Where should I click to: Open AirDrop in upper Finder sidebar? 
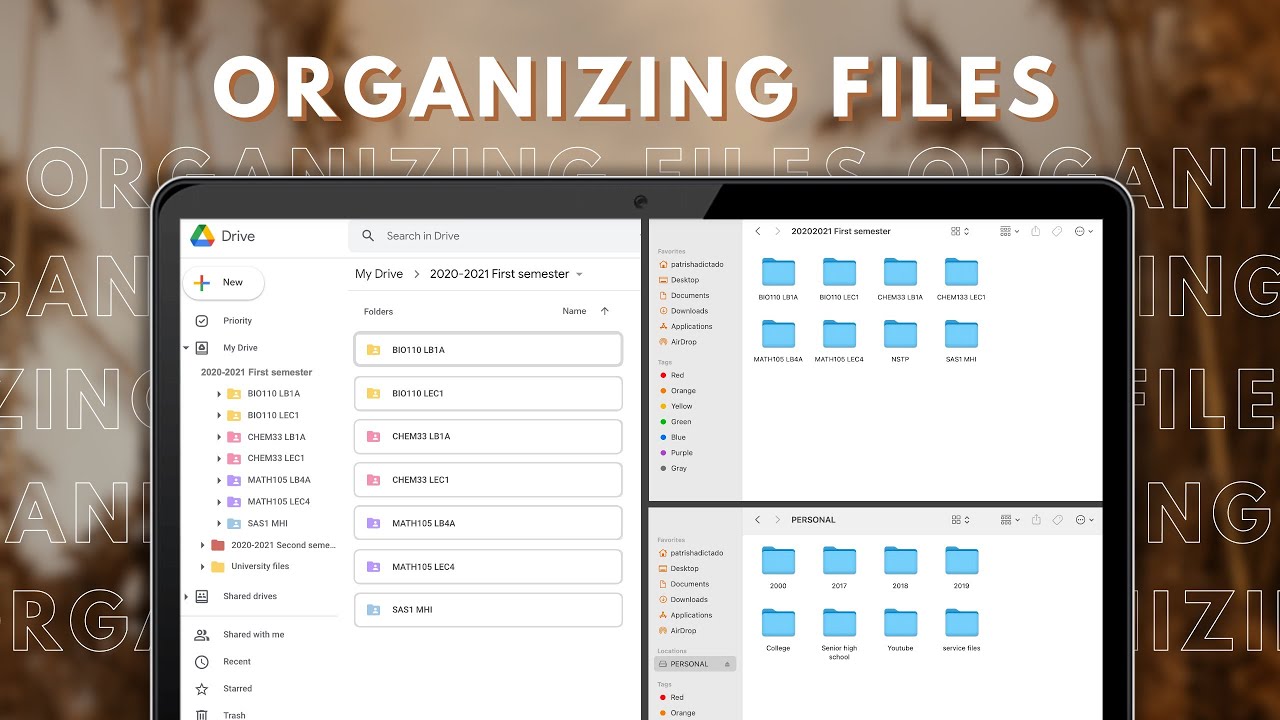pyautogui.click(x=677, y=342)
